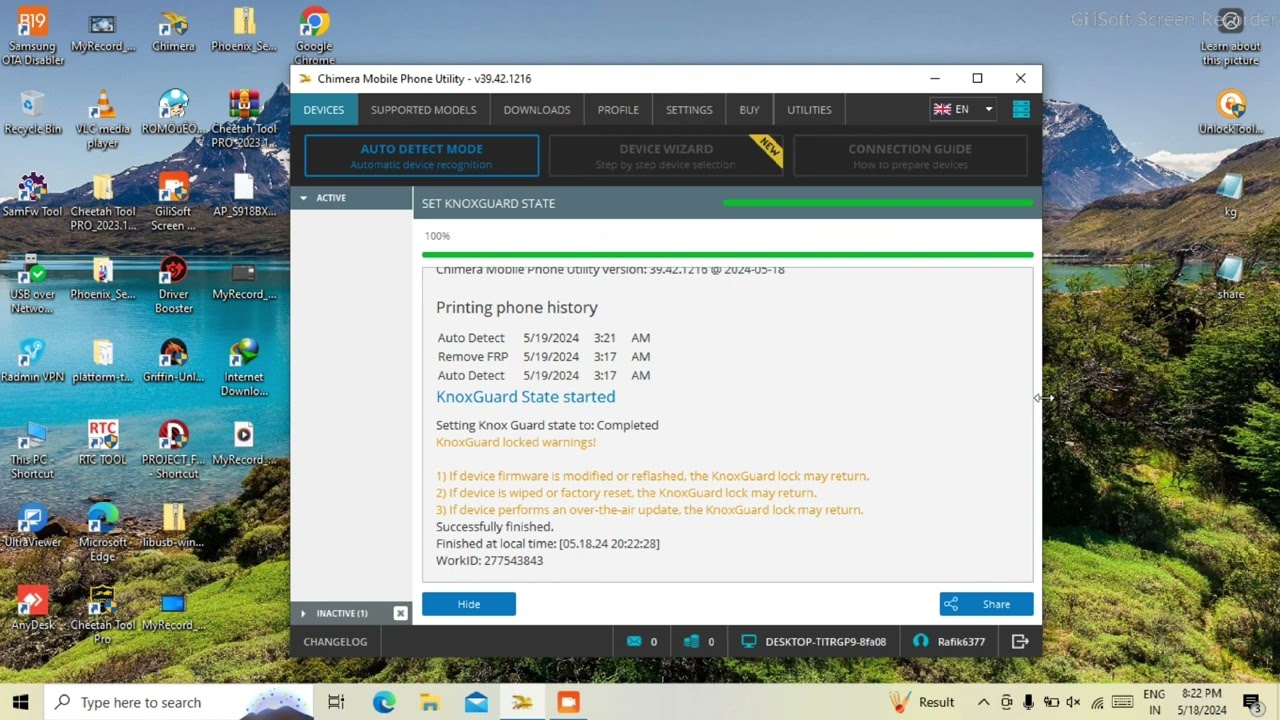Launch VLC media player desktop shortcut
1280x720 pixels.
click(102, 120)
